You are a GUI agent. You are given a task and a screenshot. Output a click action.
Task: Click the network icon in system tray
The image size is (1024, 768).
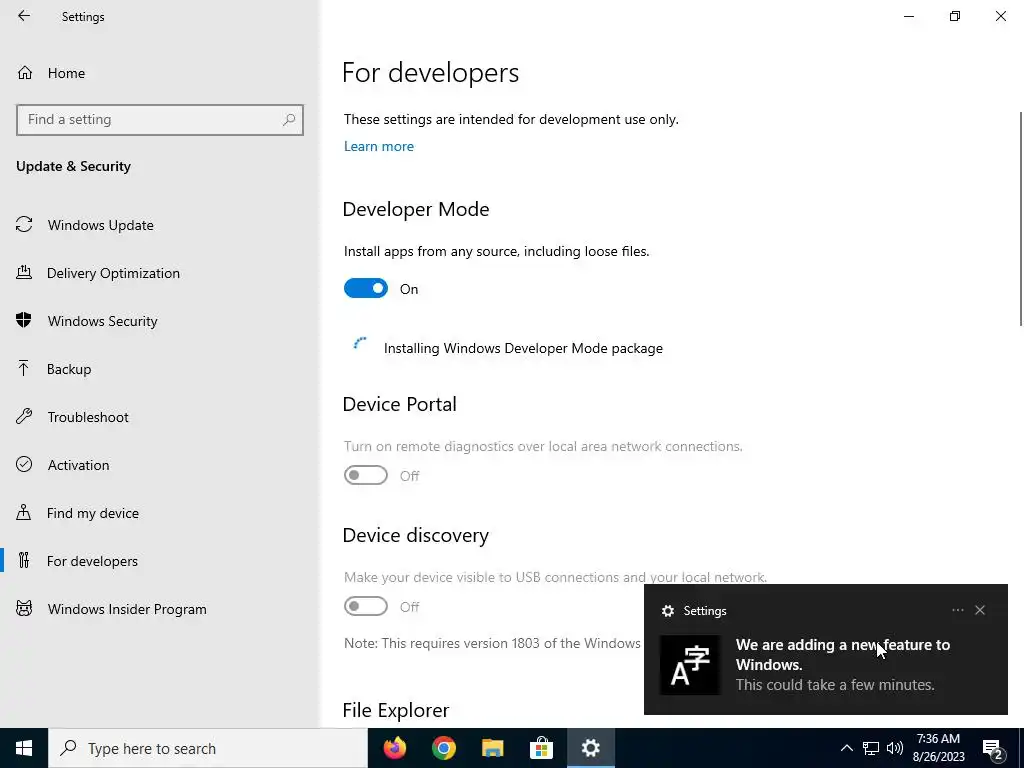[x=871, y=748]
